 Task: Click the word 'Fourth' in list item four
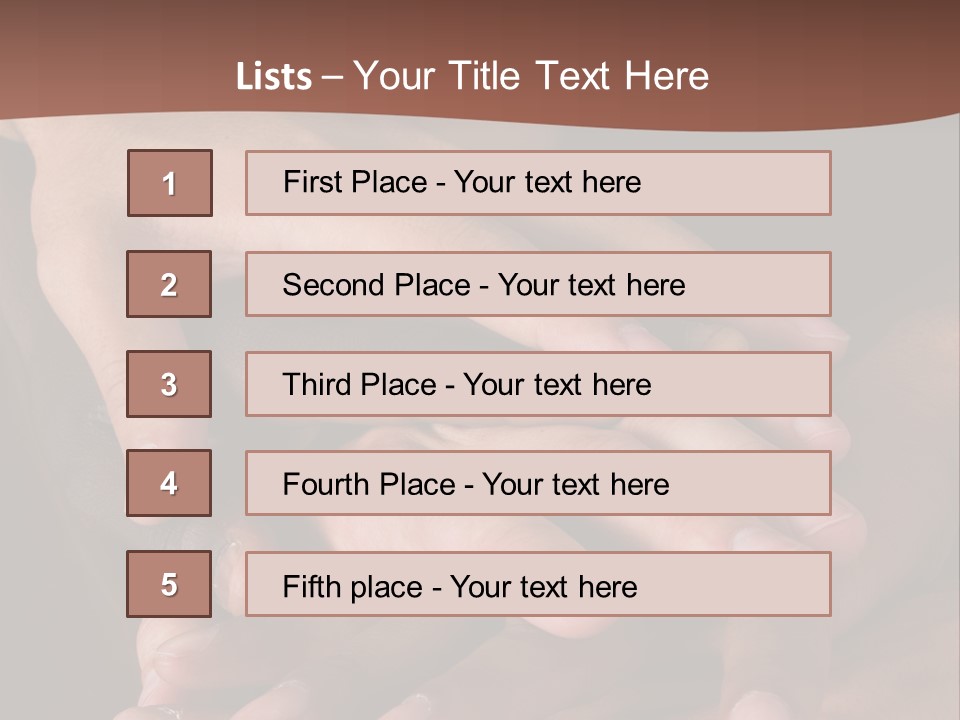[x=327, y=485]
